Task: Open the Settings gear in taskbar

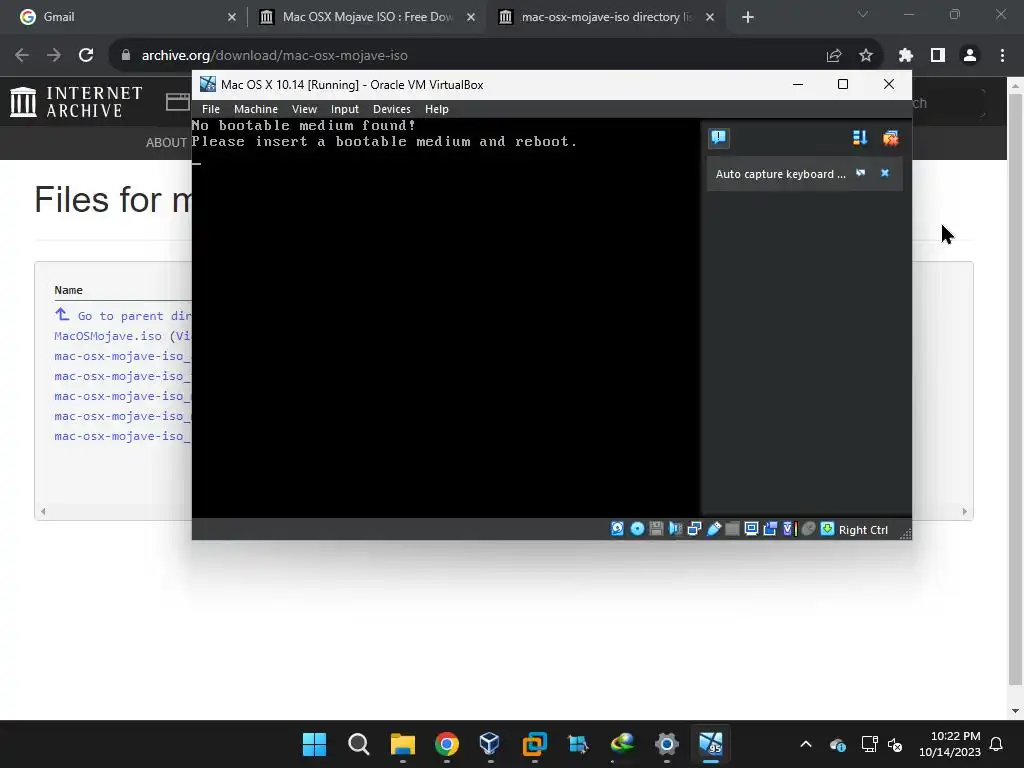Action: click(667, 744)
